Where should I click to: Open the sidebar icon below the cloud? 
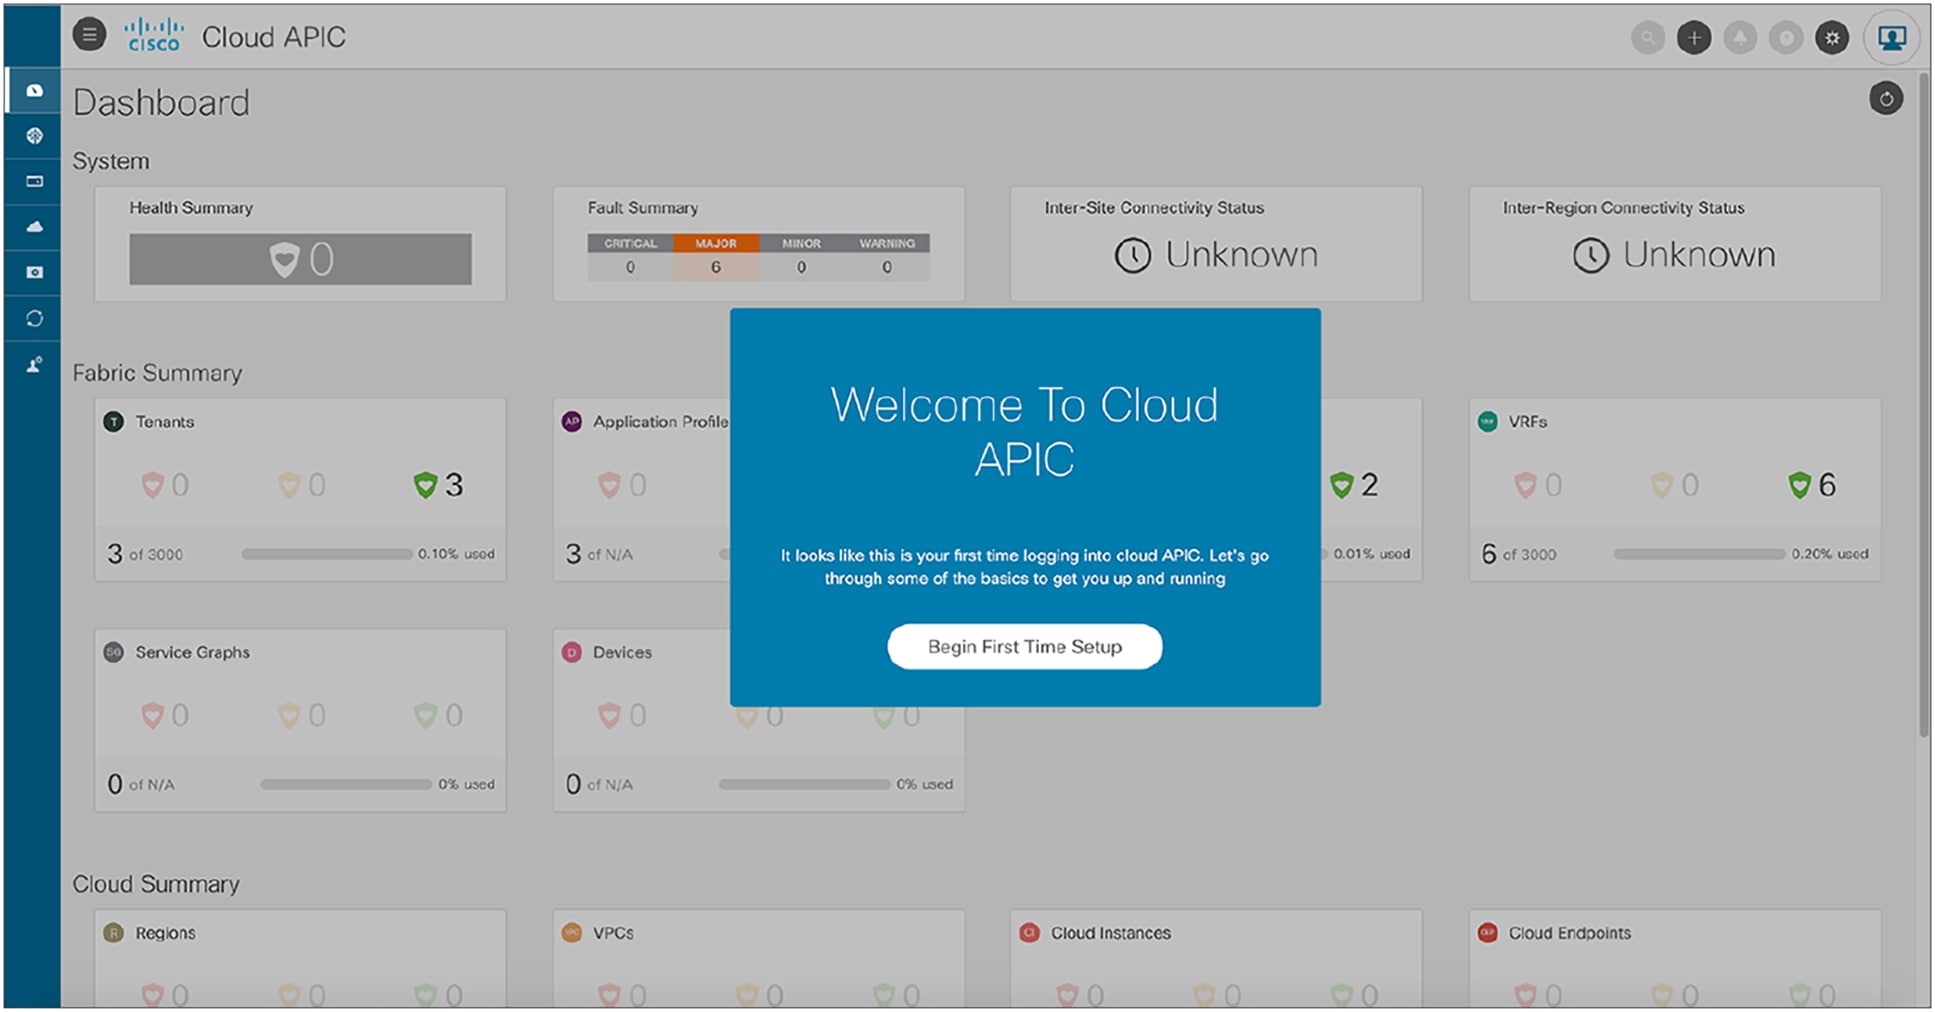pos(34,272)
